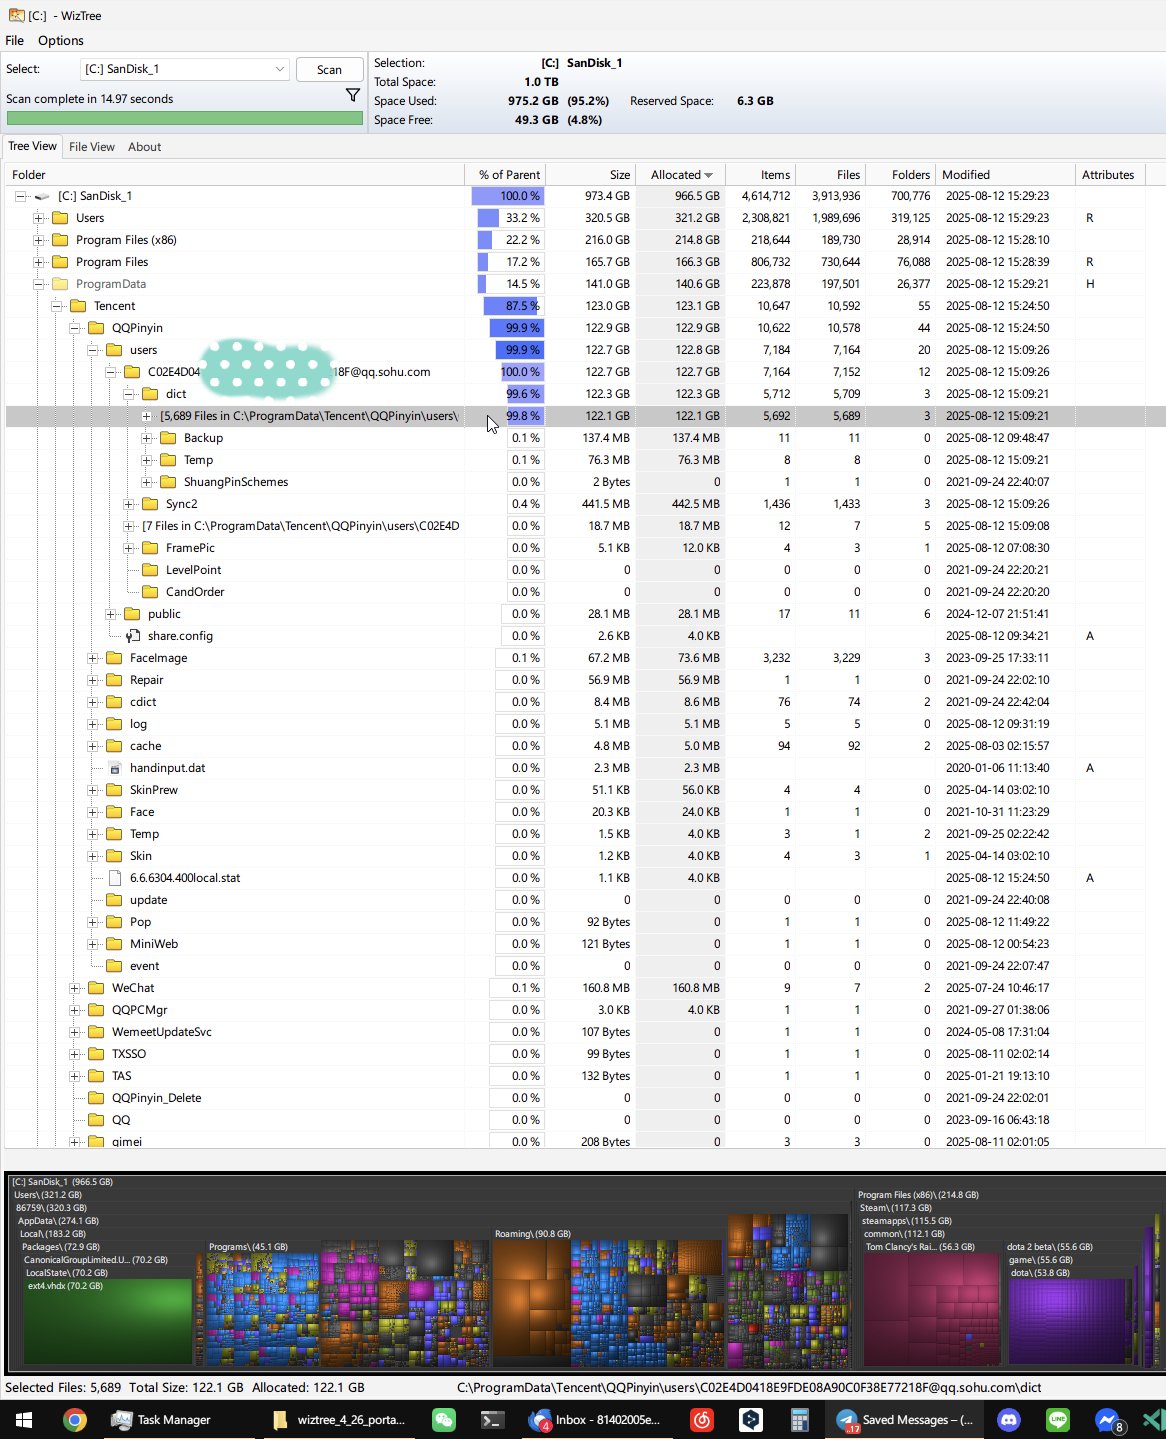1166x1439 pixels.
Task: Click the ProgramData folder icon
Action: tap(60, 284)
